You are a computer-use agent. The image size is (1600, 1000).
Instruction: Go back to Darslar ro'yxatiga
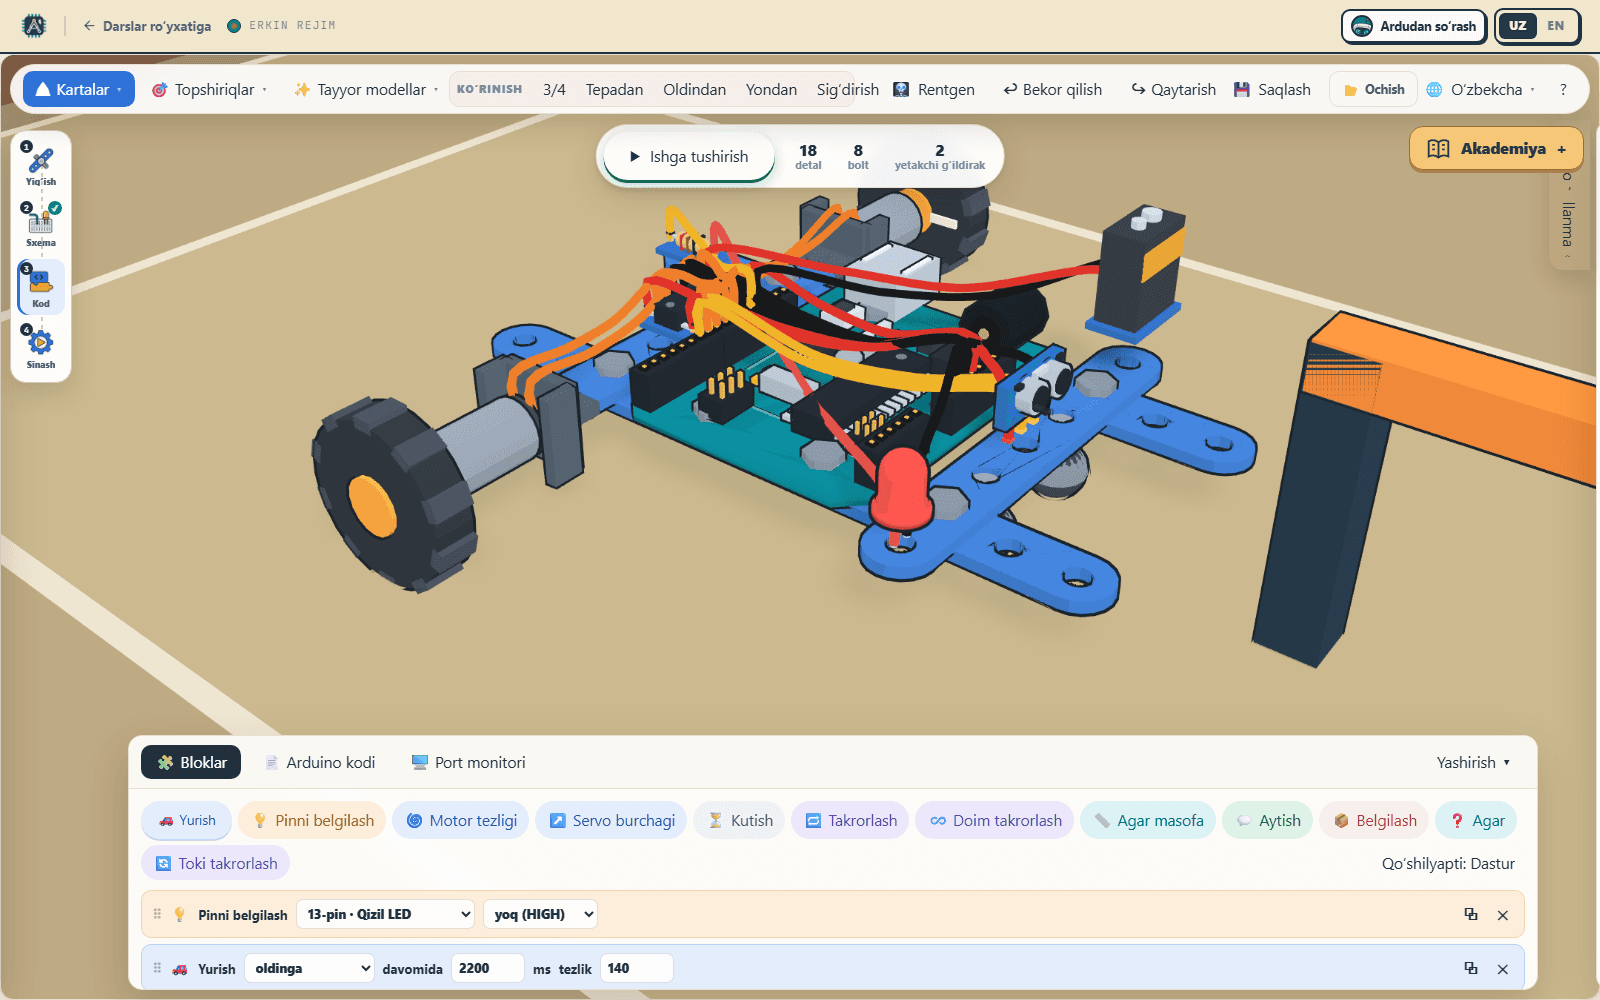coord(147,26)
